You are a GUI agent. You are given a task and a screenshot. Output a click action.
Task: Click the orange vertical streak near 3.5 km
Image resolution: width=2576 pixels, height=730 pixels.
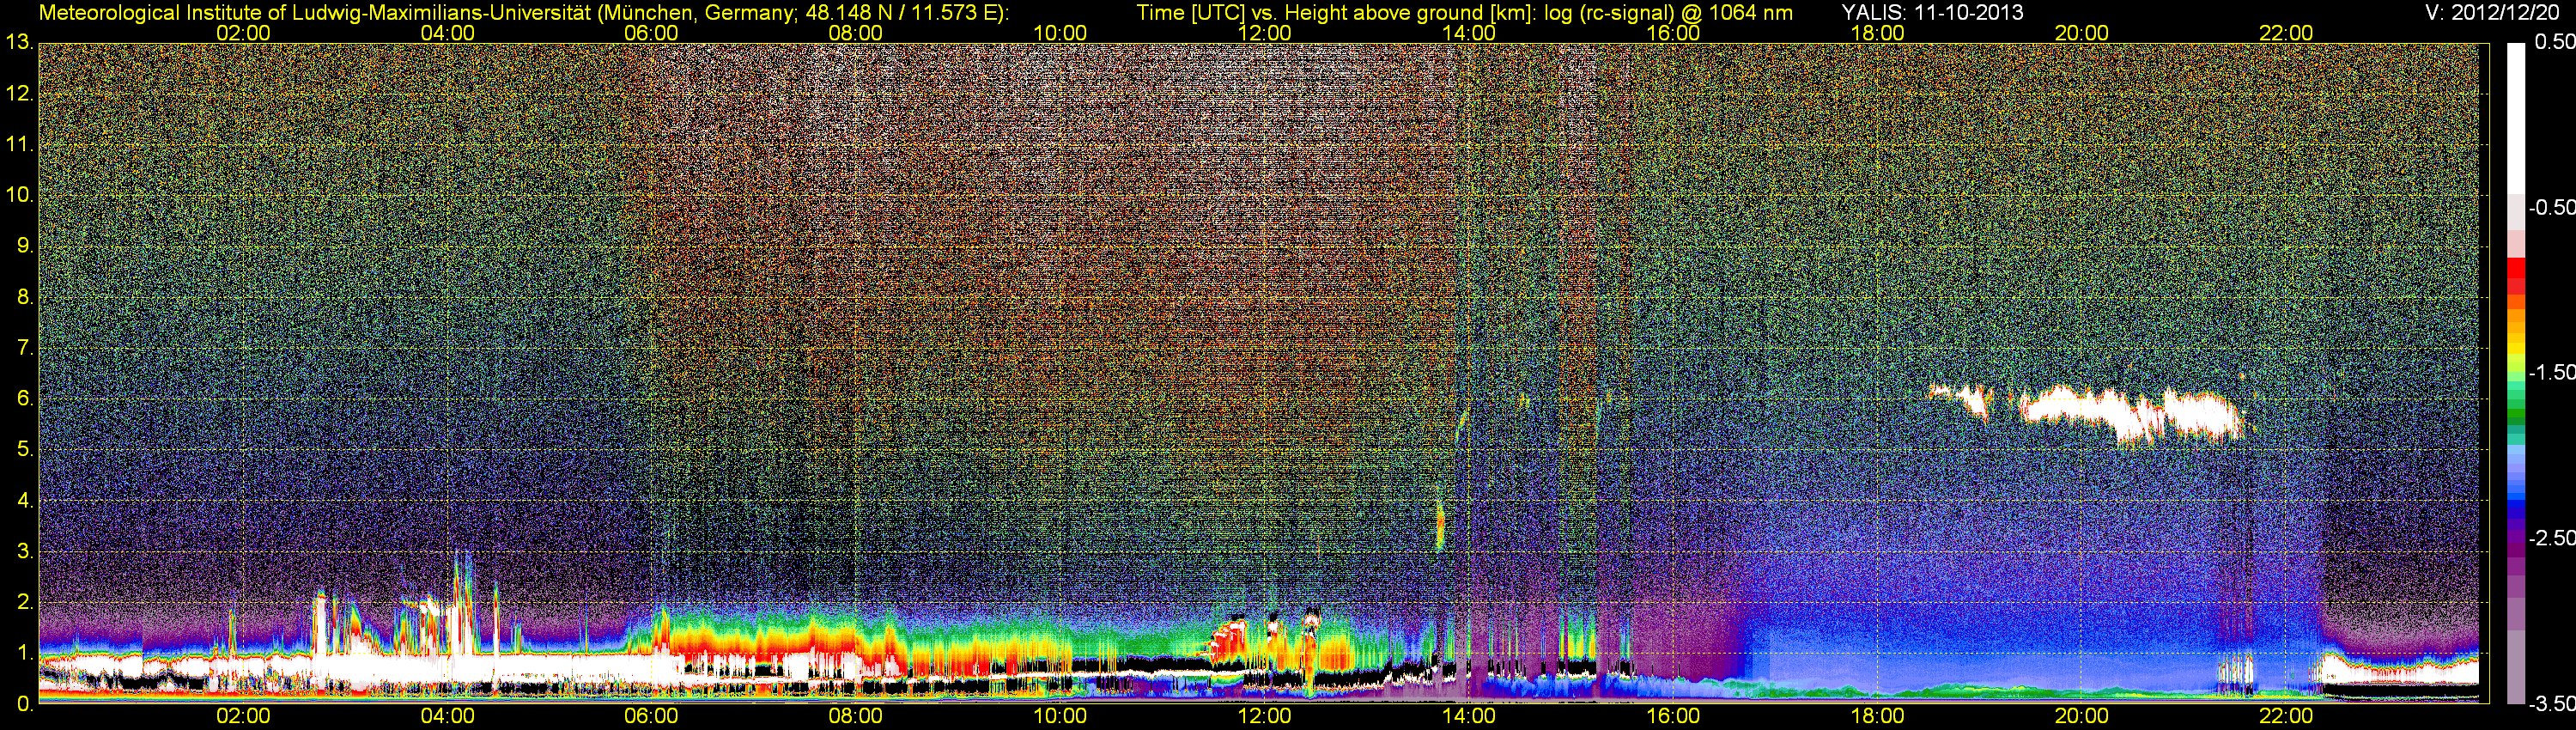[1440, 525]
